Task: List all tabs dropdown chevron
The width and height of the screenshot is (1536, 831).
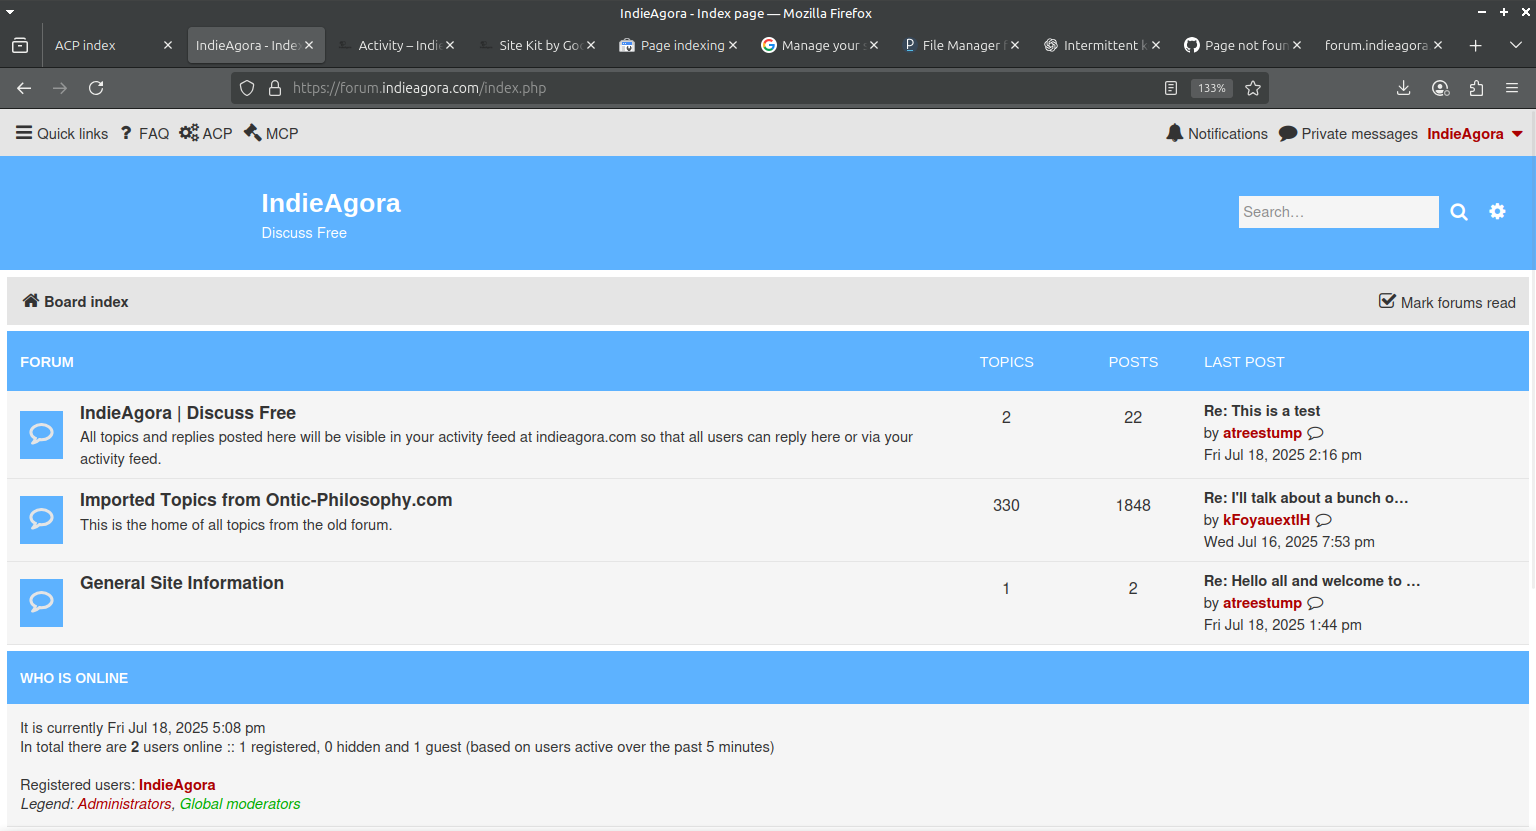Action: 1515,45
